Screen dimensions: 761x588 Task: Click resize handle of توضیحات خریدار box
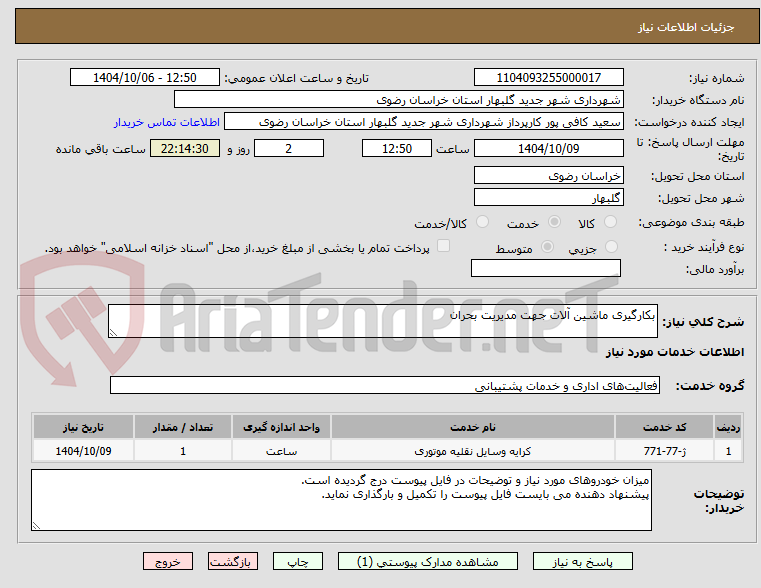[x=36, y=525]
